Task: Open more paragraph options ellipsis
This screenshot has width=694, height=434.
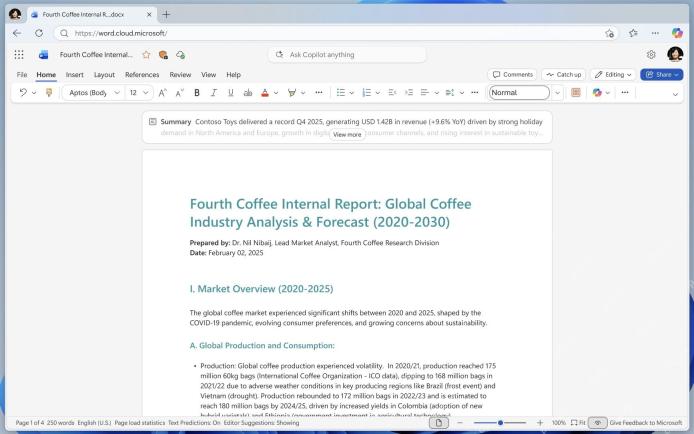Action: point(474,92)
